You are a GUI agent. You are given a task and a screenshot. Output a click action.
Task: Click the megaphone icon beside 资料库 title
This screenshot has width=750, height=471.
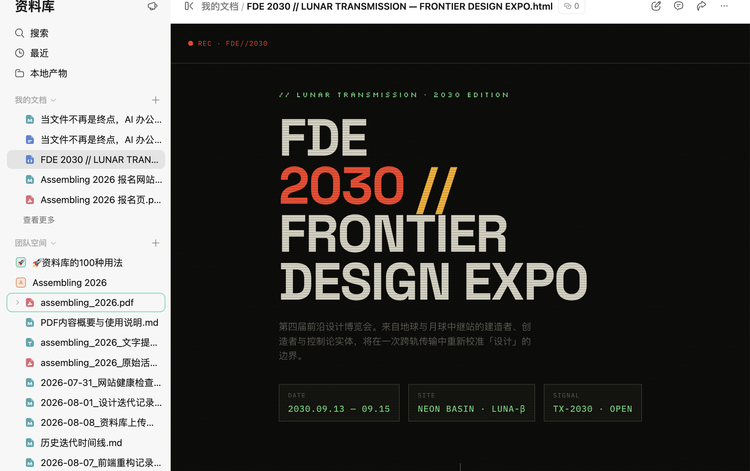click(x=153, y=6)
